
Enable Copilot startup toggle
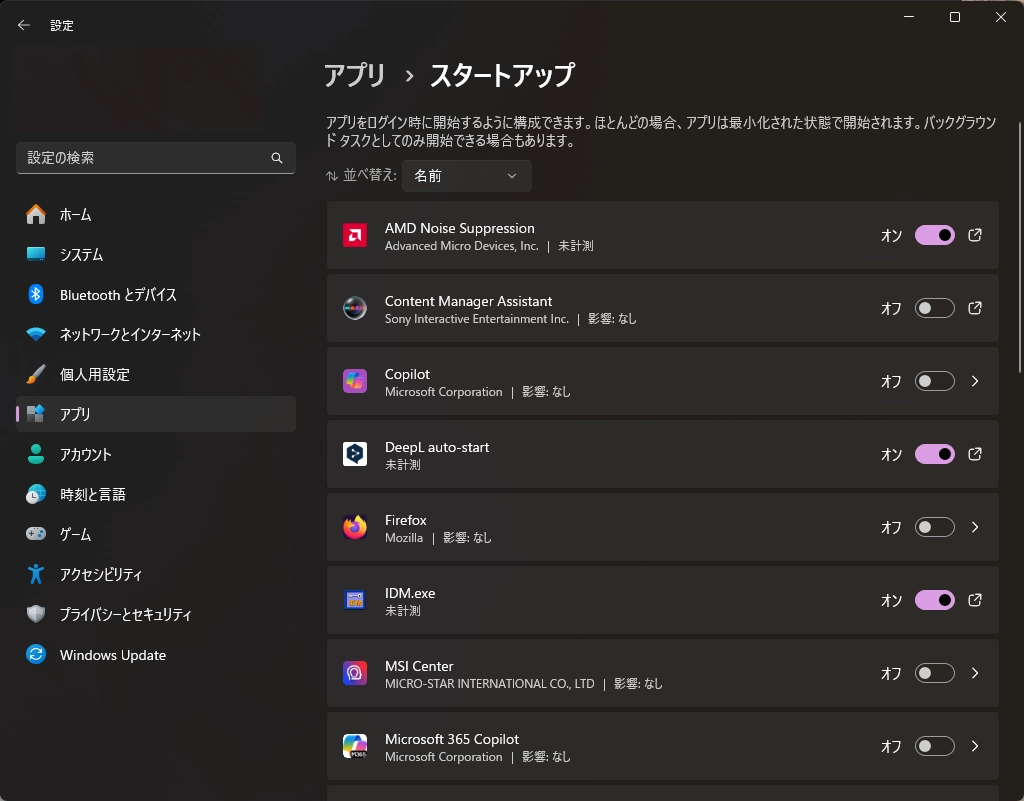point(935,381)
